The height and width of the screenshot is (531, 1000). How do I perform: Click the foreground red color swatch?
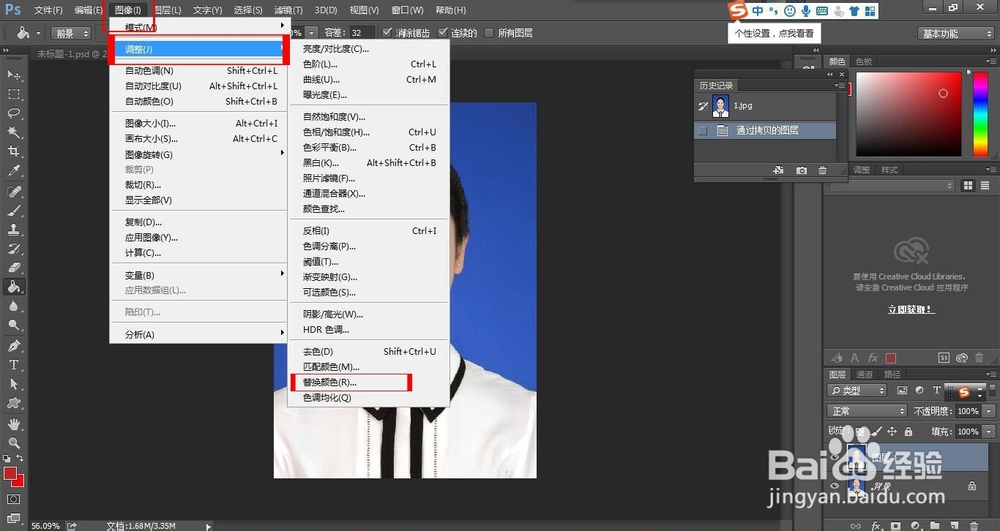click(10, 474)
